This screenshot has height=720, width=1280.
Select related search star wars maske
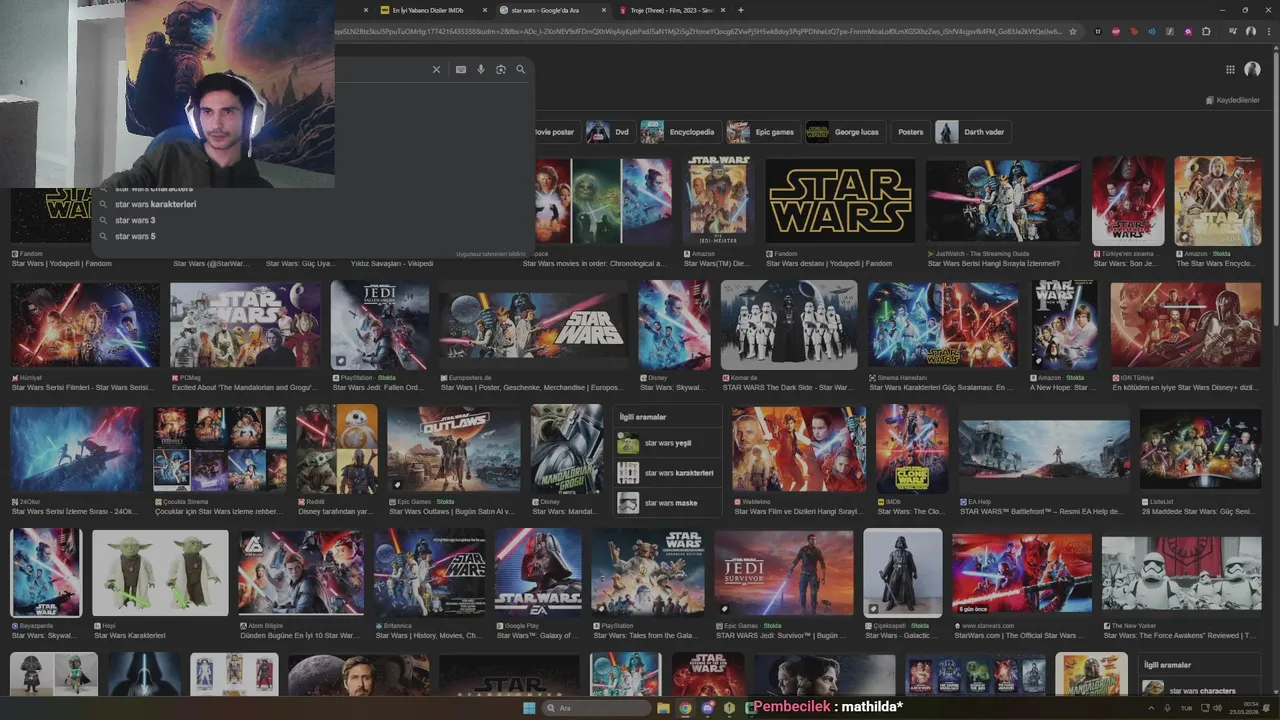click(x=668, y=503)
